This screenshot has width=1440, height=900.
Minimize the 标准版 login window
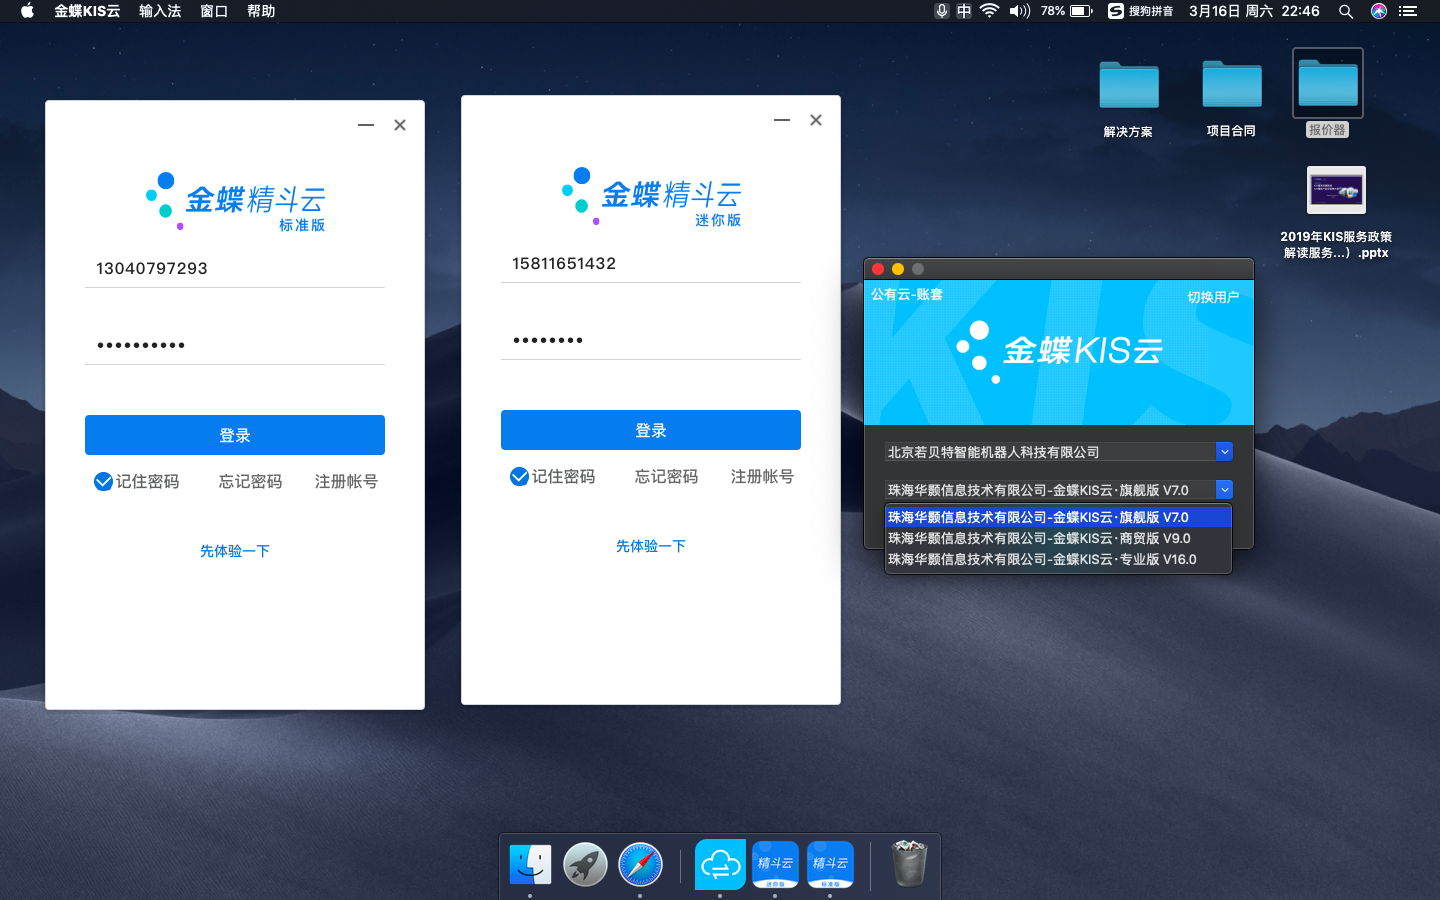point(366,125)
